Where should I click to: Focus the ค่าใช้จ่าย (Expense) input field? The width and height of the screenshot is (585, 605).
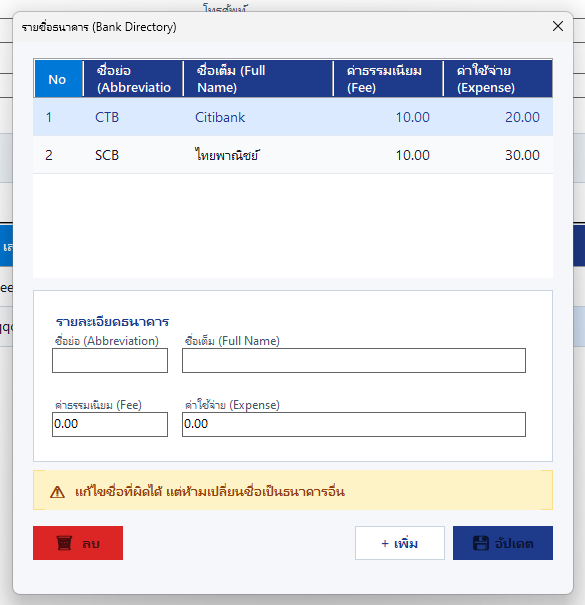click(354, 424)
